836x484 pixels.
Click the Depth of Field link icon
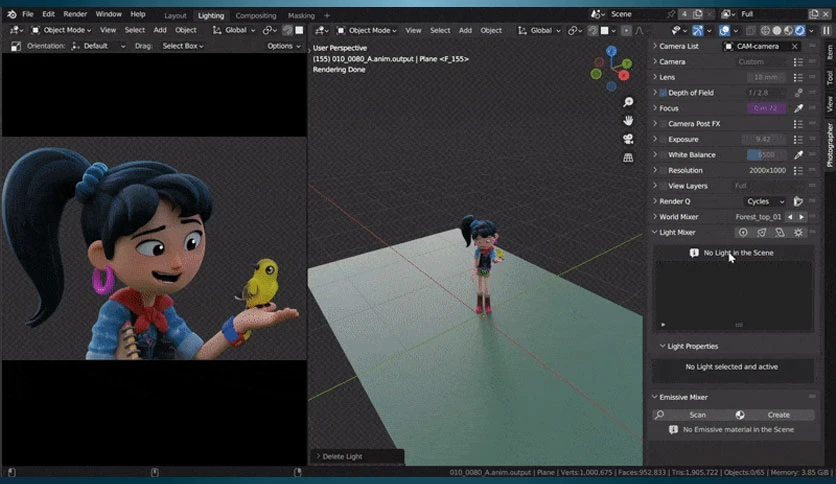click(798, 93)
